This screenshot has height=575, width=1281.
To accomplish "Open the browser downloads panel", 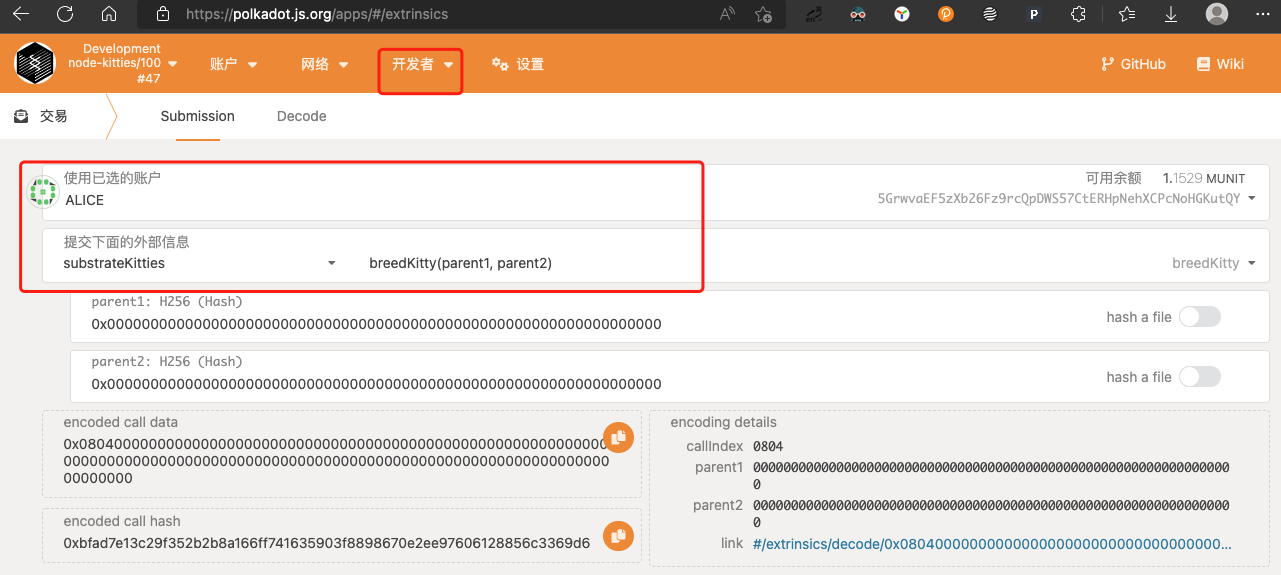I will coord(1171,14).
